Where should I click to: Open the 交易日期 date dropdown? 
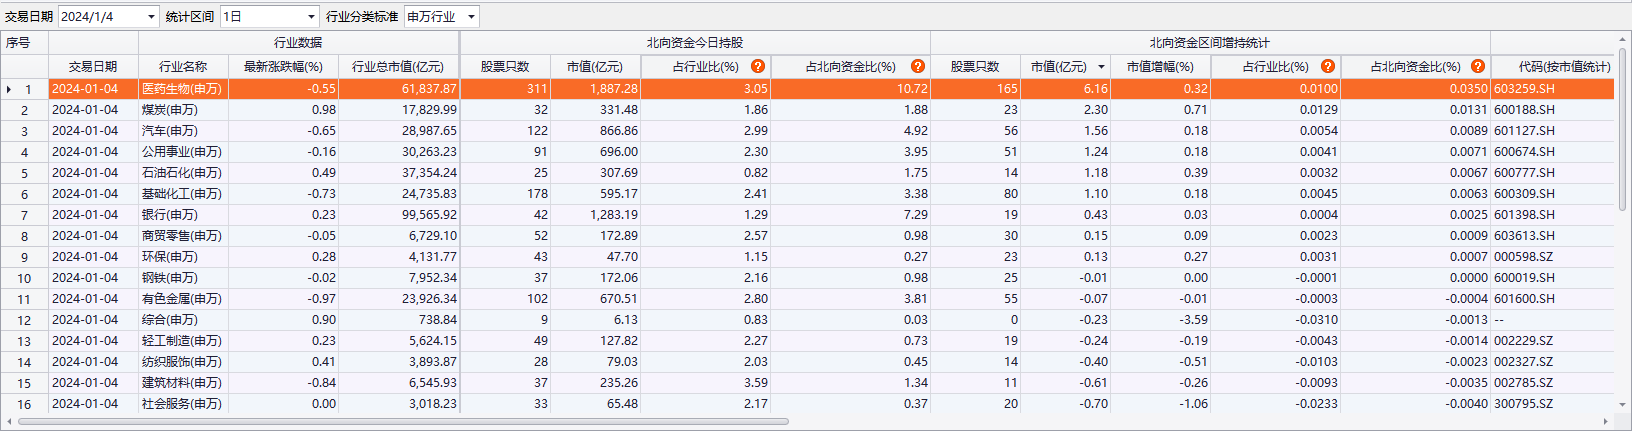(151, 17)
